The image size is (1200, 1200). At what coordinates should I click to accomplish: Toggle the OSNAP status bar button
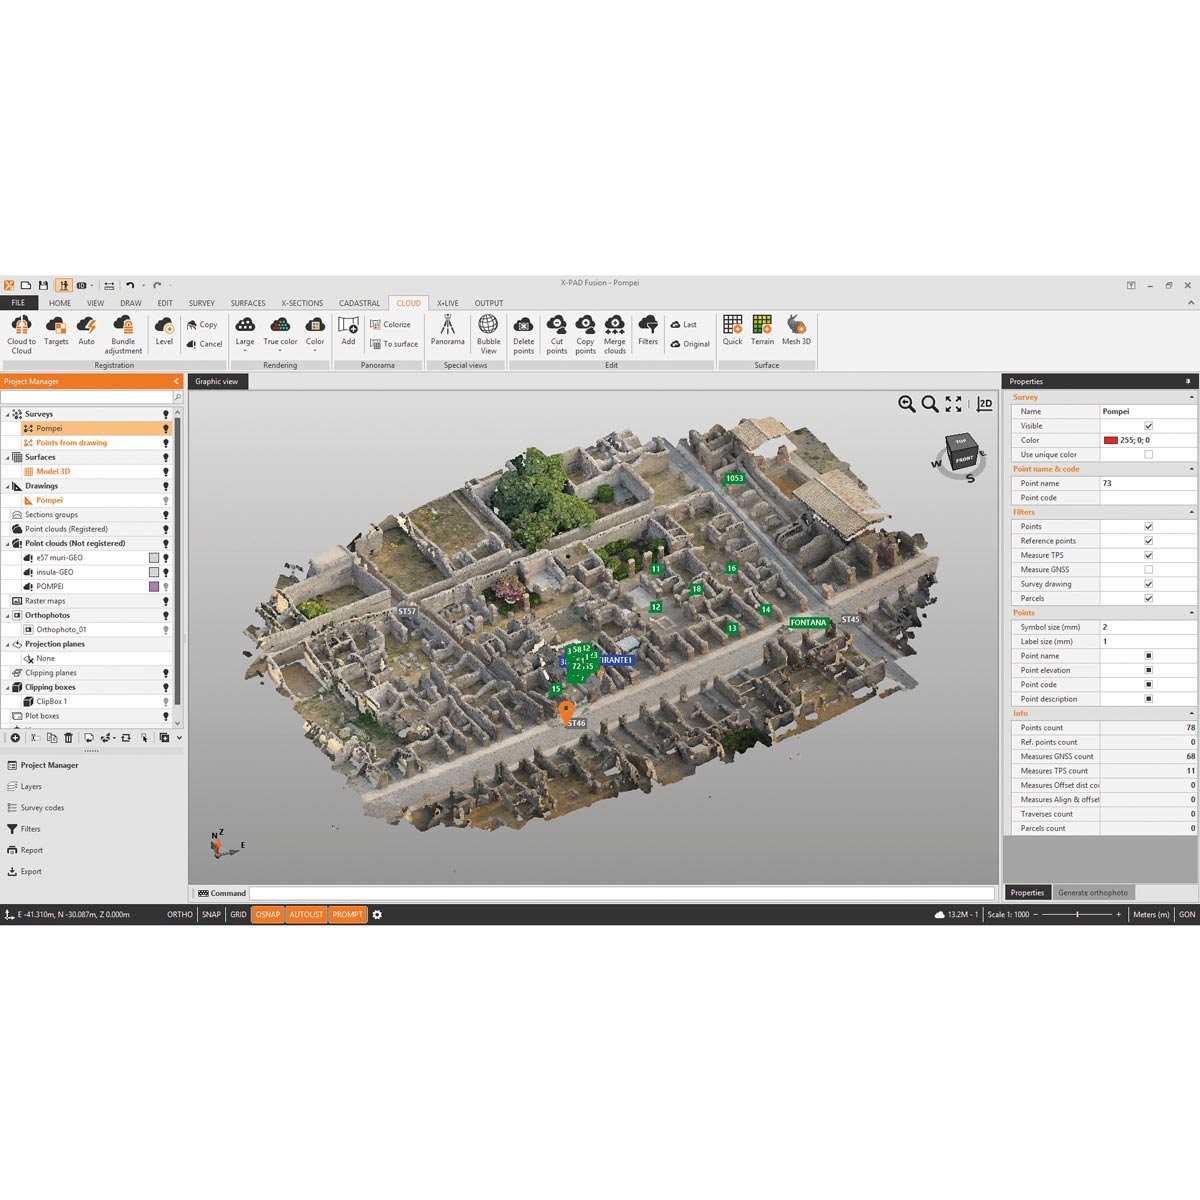(267, 915)
